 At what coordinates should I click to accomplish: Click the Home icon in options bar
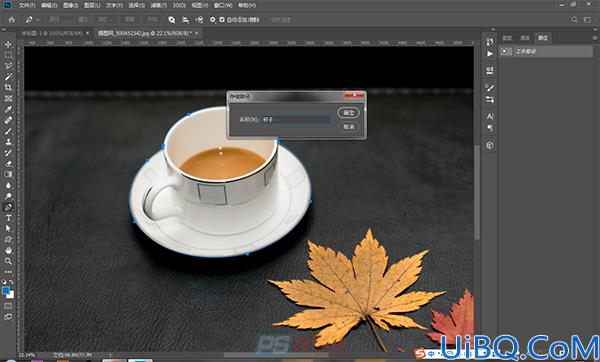click(12, 20)
